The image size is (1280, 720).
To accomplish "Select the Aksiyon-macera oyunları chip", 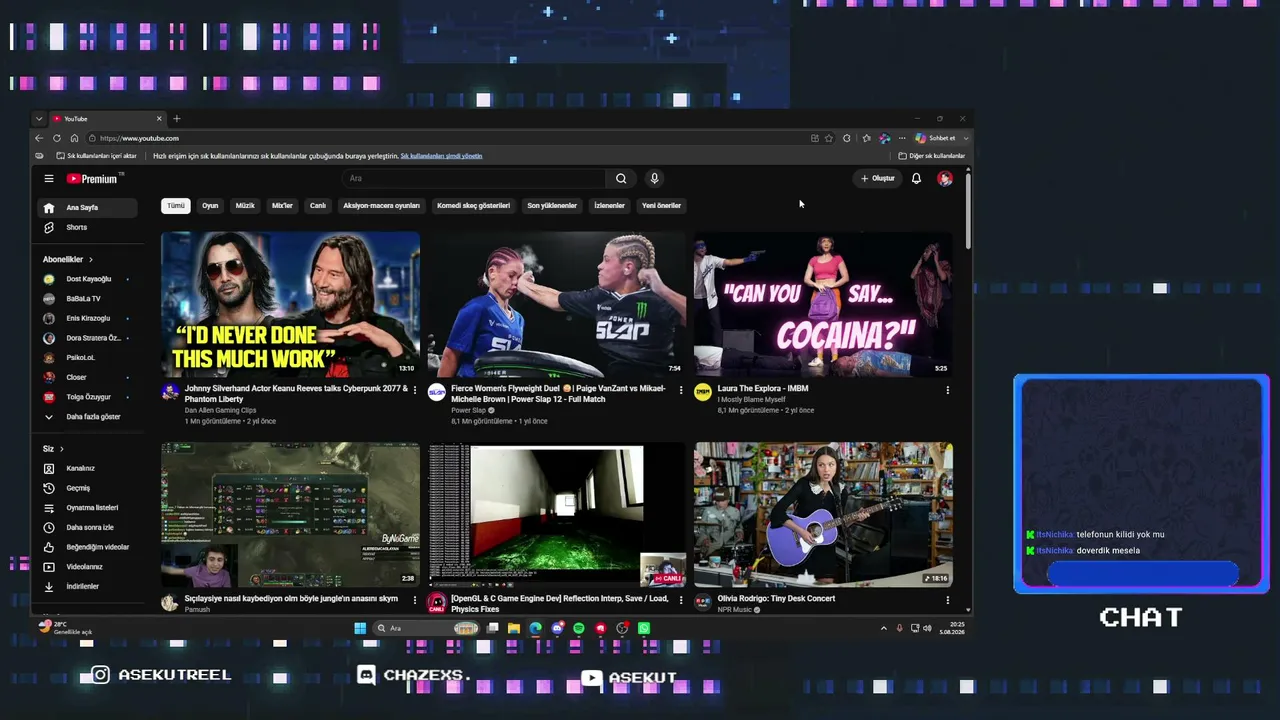I will pyautogui.click(x=382, y=206).
